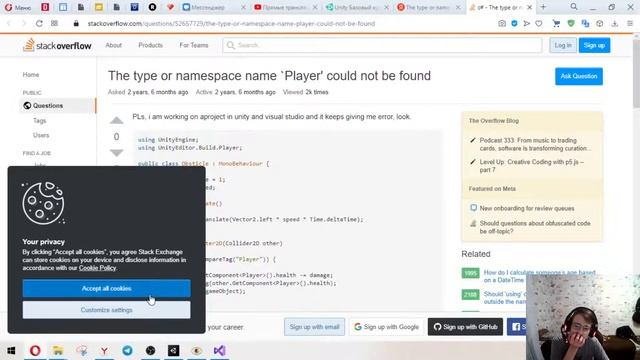
Task: Open the shopping cart extension icon
Action: [556, 24]
